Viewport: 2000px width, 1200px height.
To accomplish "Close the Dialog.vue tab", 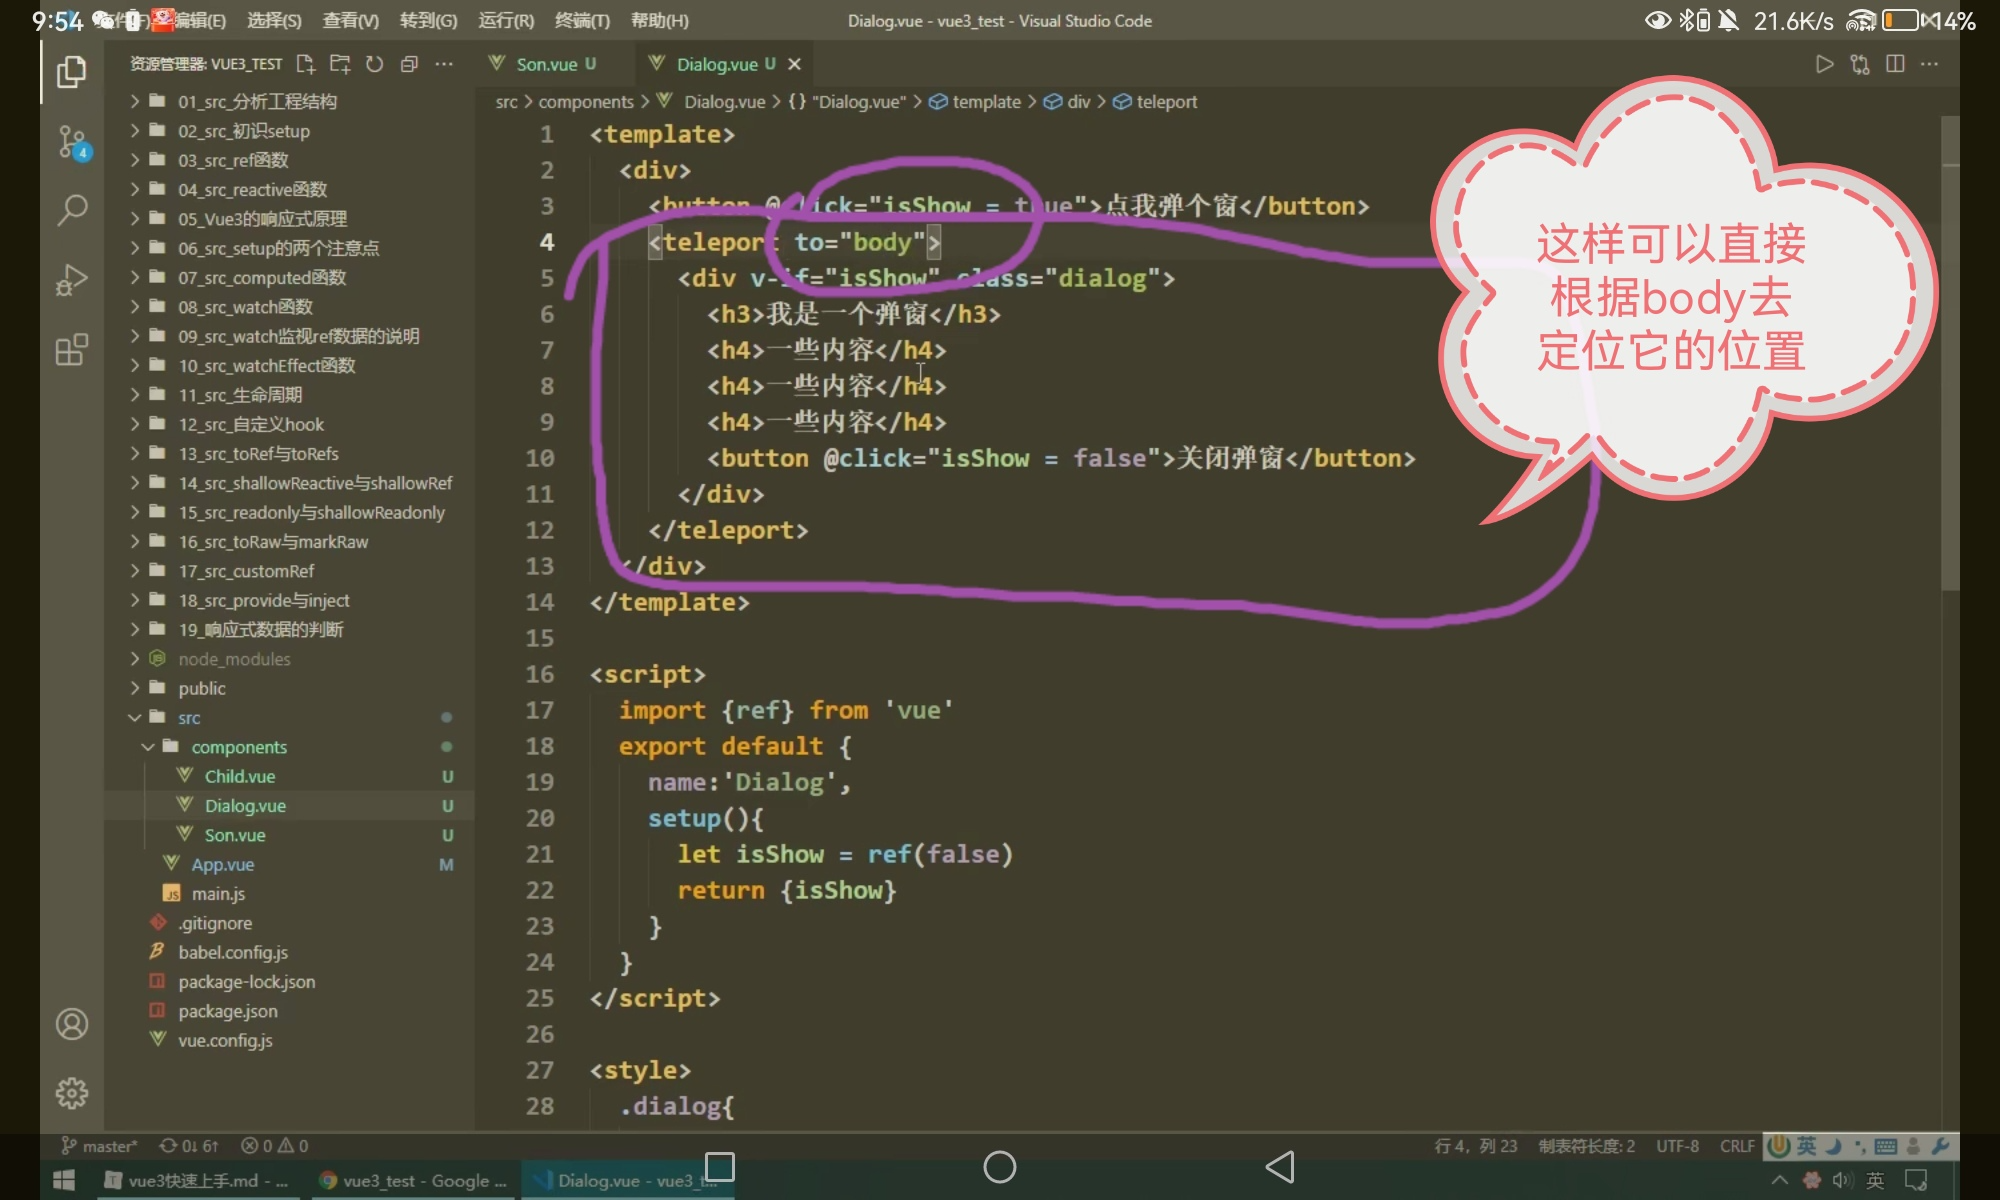I will [795, 64].
